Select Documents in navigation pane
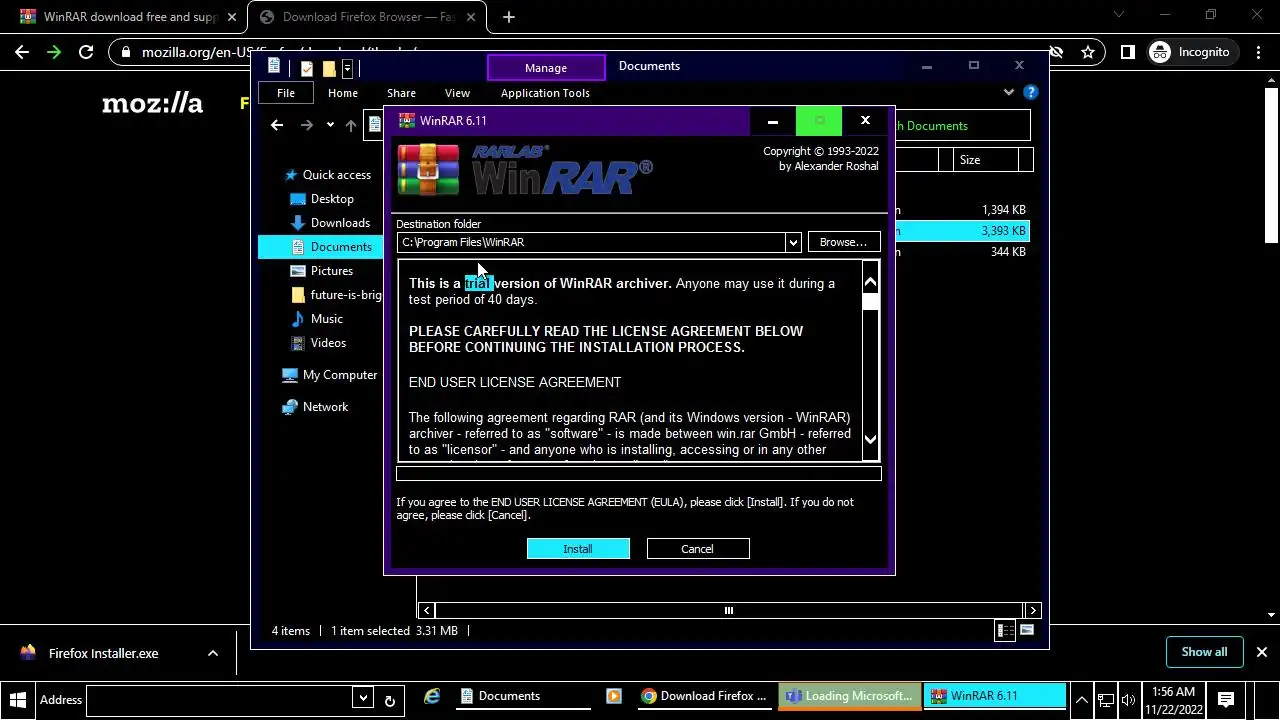 332,247
